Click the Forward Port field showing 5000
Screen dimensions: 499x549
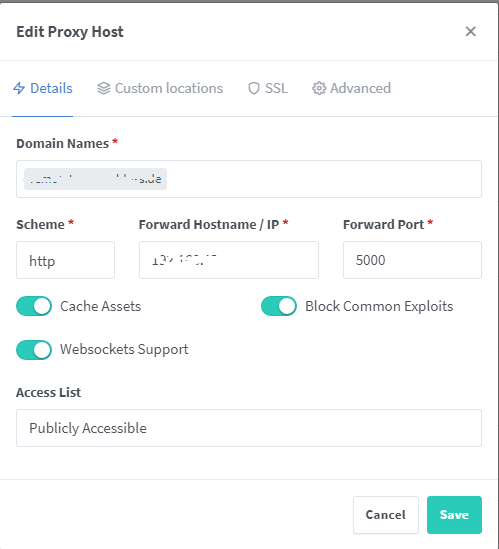[413, 260]
